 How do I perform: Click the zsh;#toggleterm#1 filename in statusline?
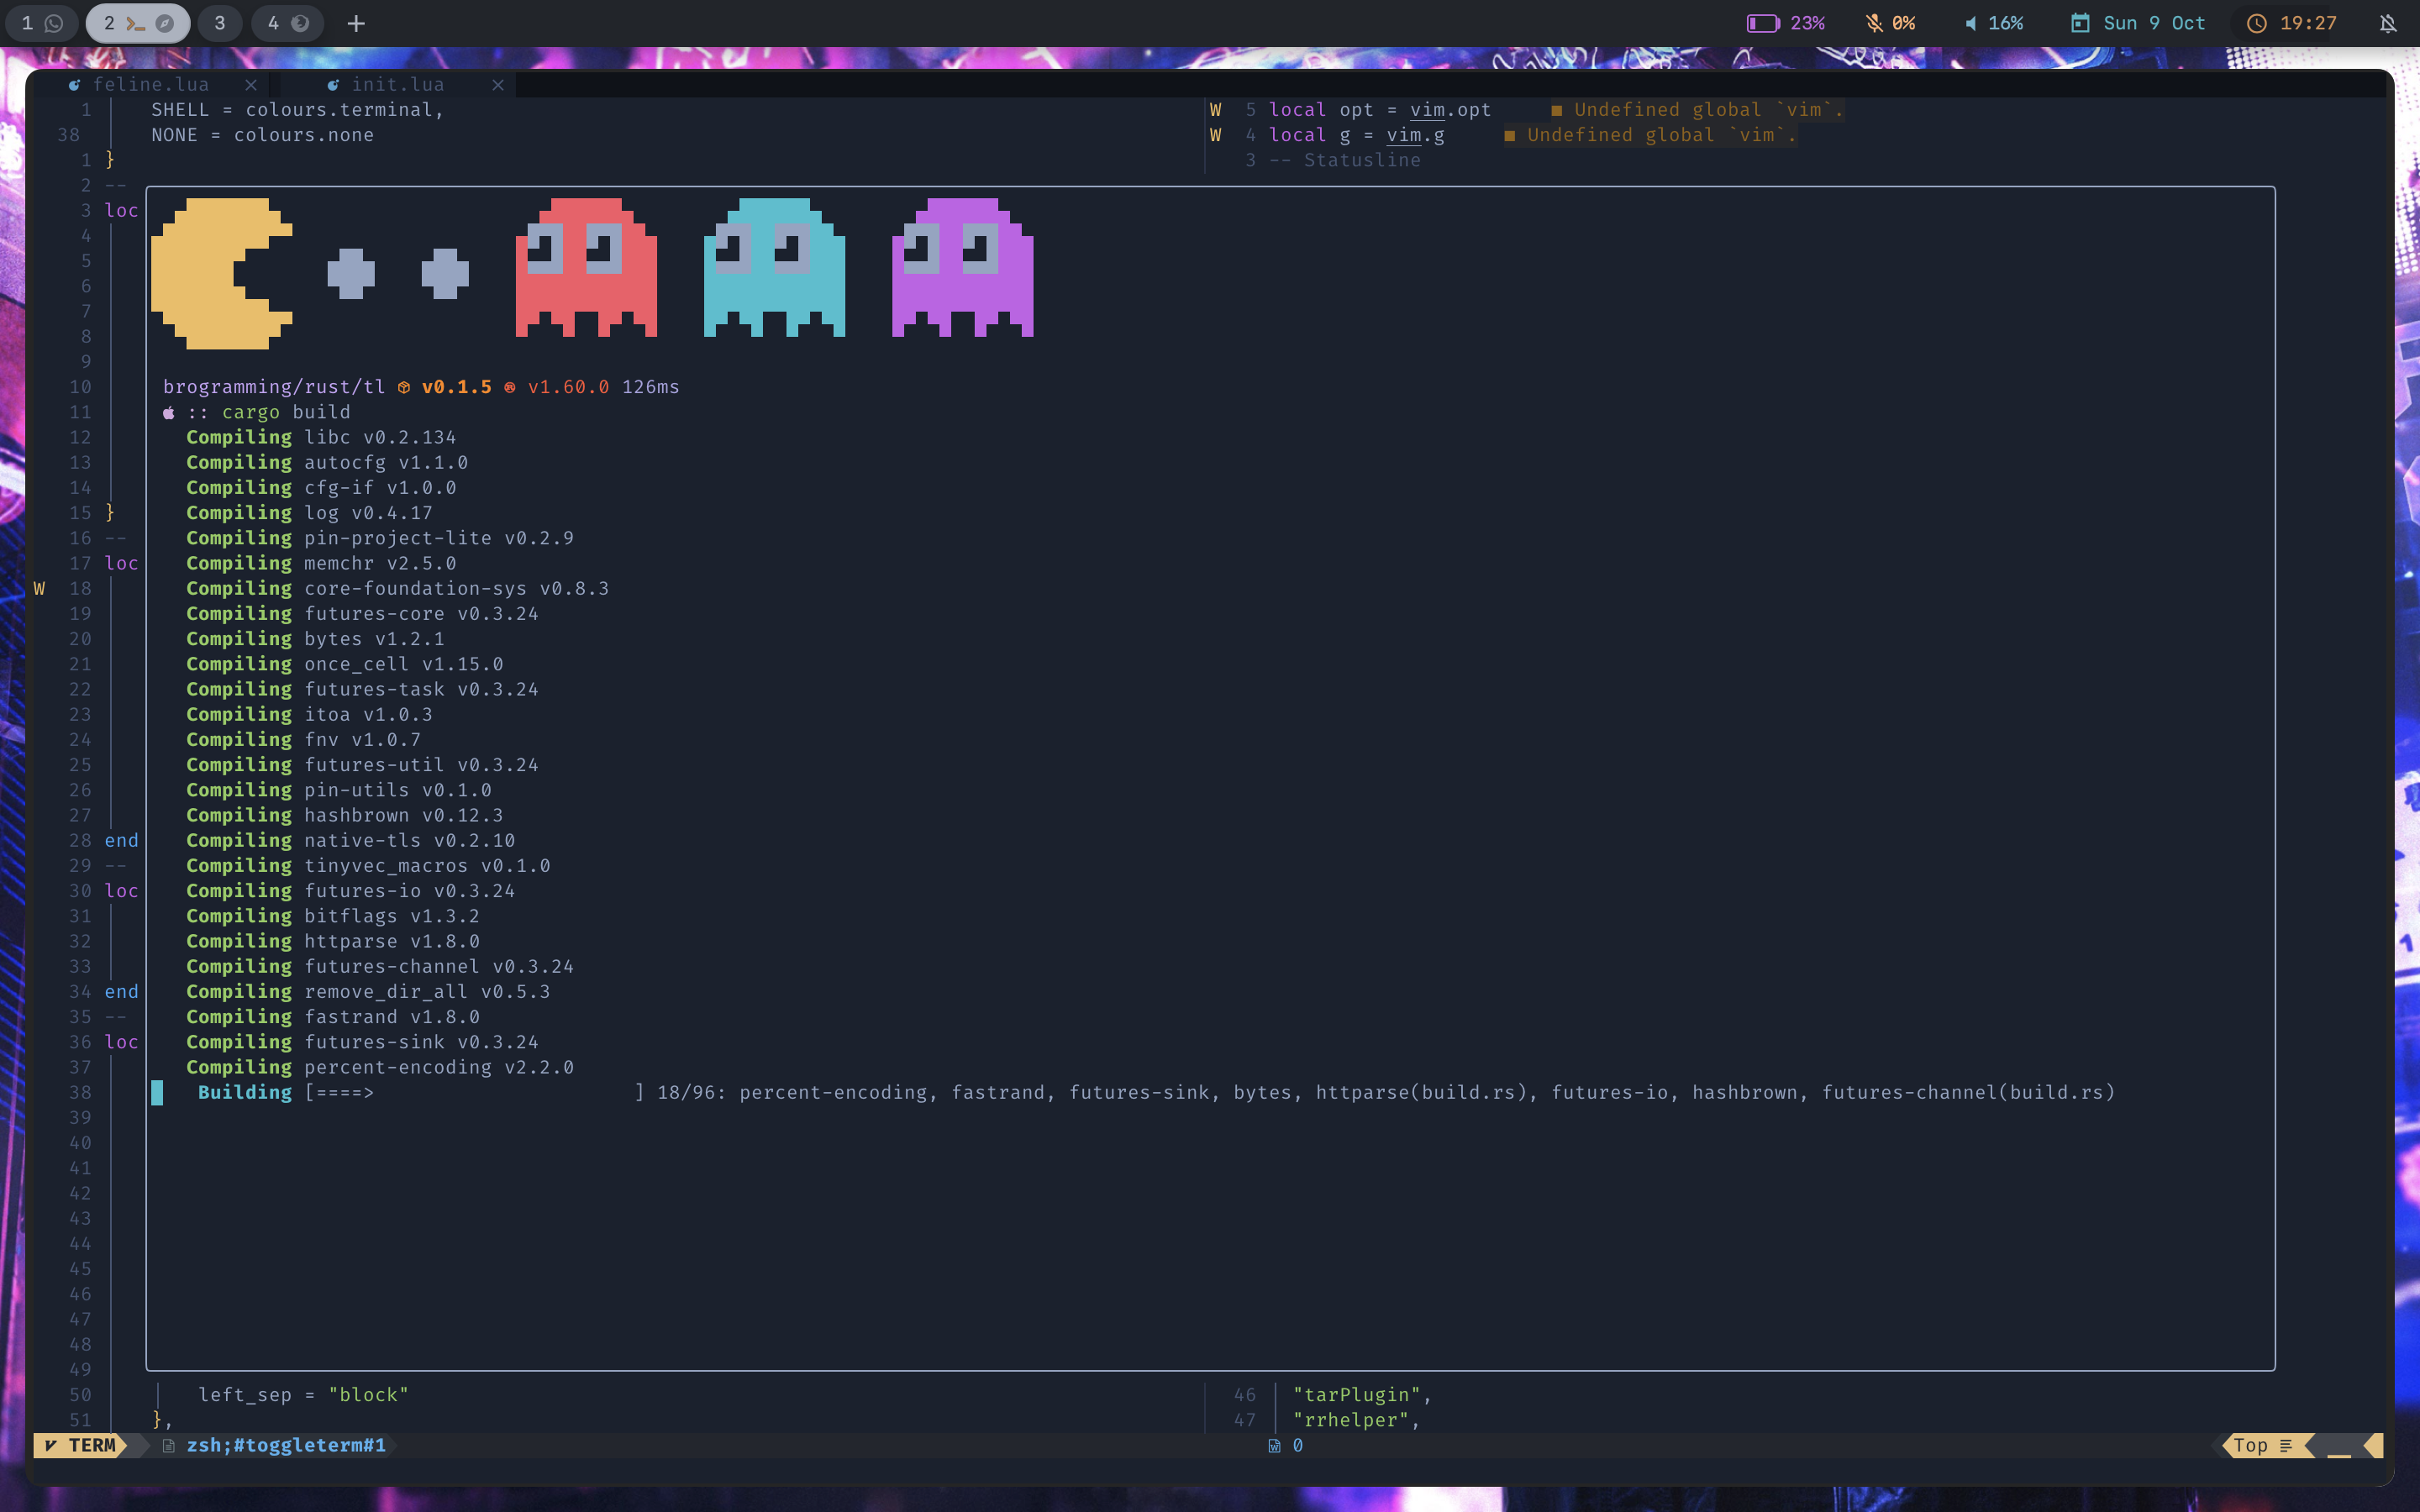click(285, 1445)
